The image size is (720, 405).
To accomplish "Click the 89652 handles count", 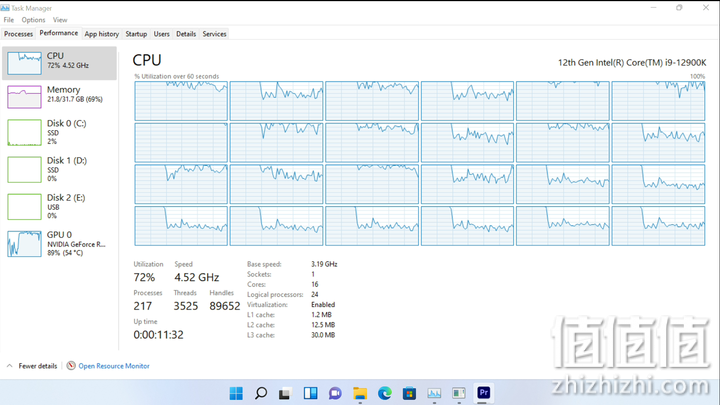I will pos(225,306).
